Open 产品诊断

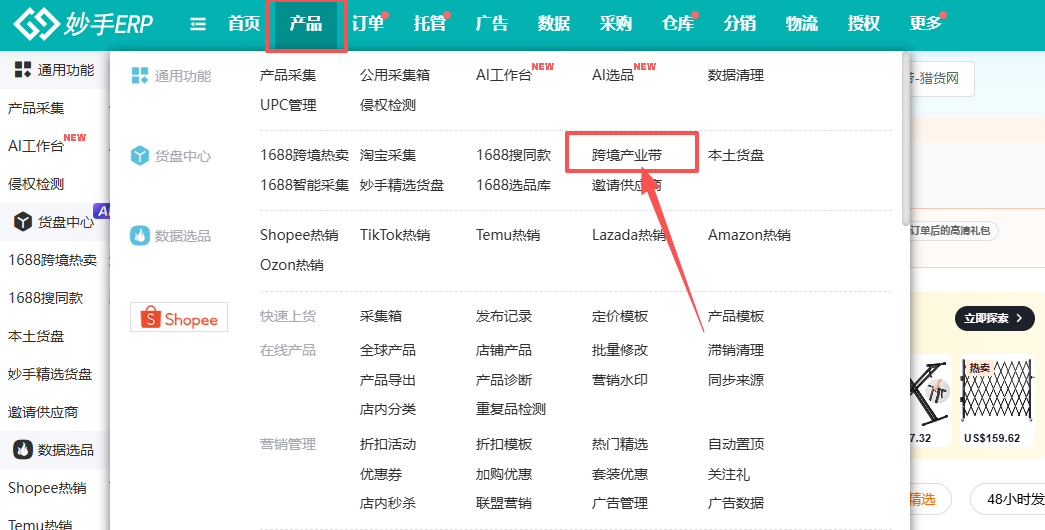pyautogui.click(x=504, y=380)
